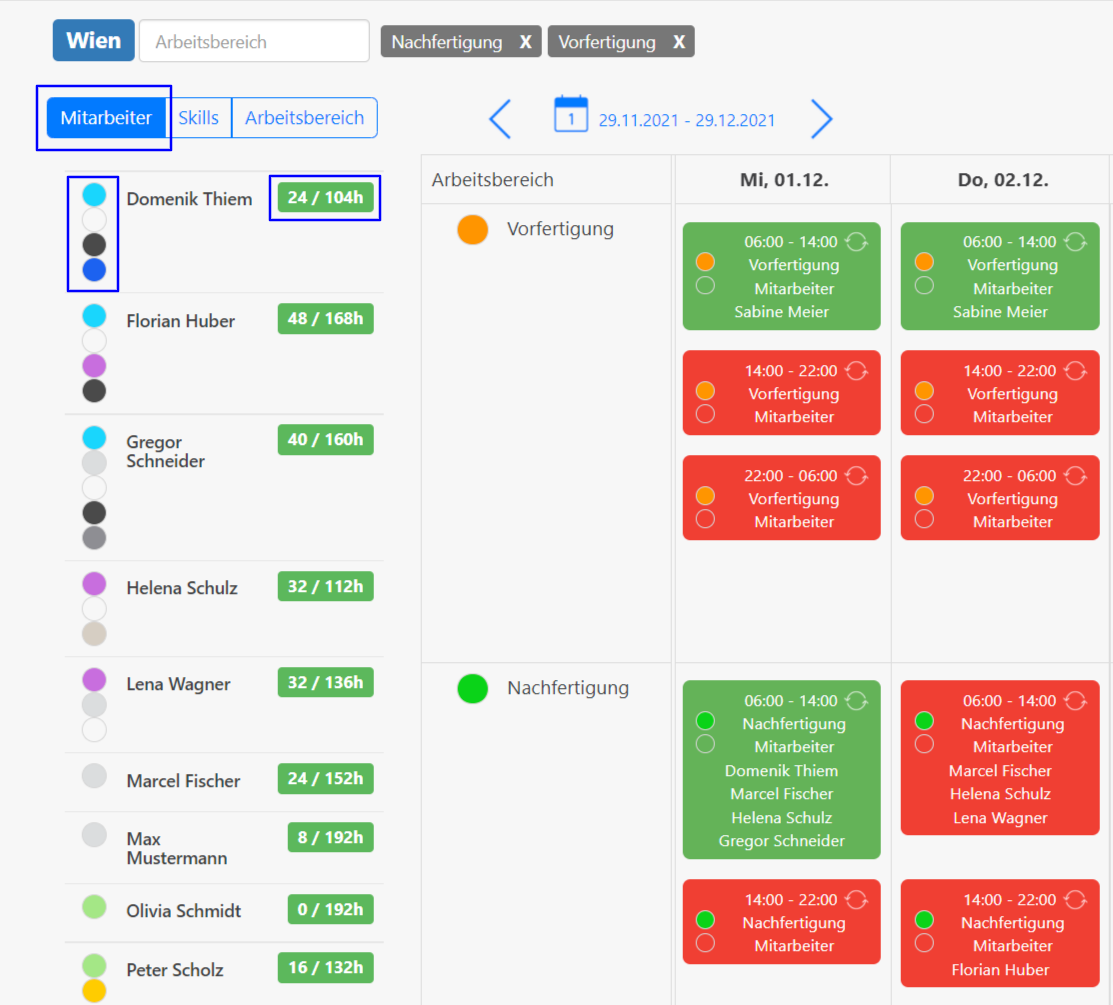Open the 29.11.2021 - 29.12.2021 date range

687,120
